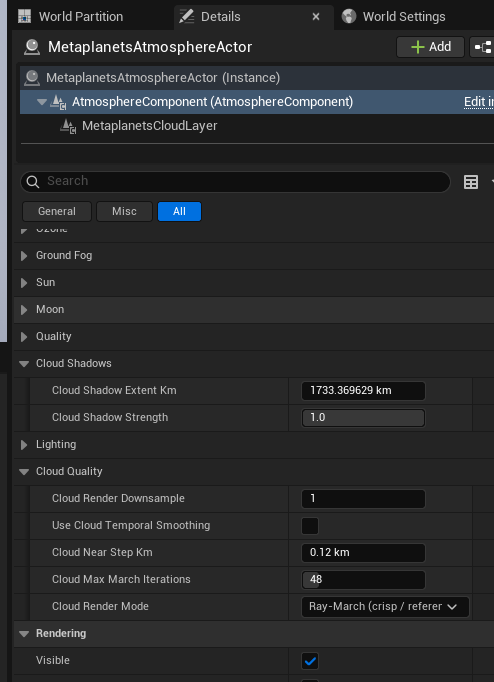The width and height of the screenshot is (494, 682).
Task: Click the Cloud Shadow Extent Km label
Action: point(114,390)
